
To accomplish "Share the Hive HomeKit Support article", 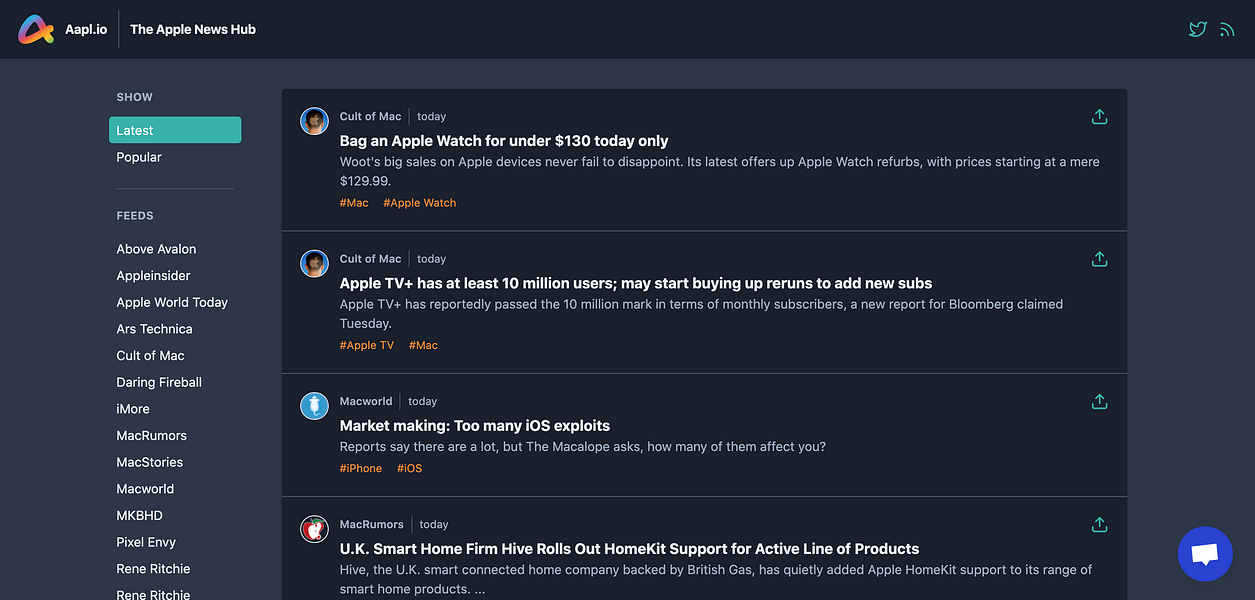I will (x=1099, y=524).
